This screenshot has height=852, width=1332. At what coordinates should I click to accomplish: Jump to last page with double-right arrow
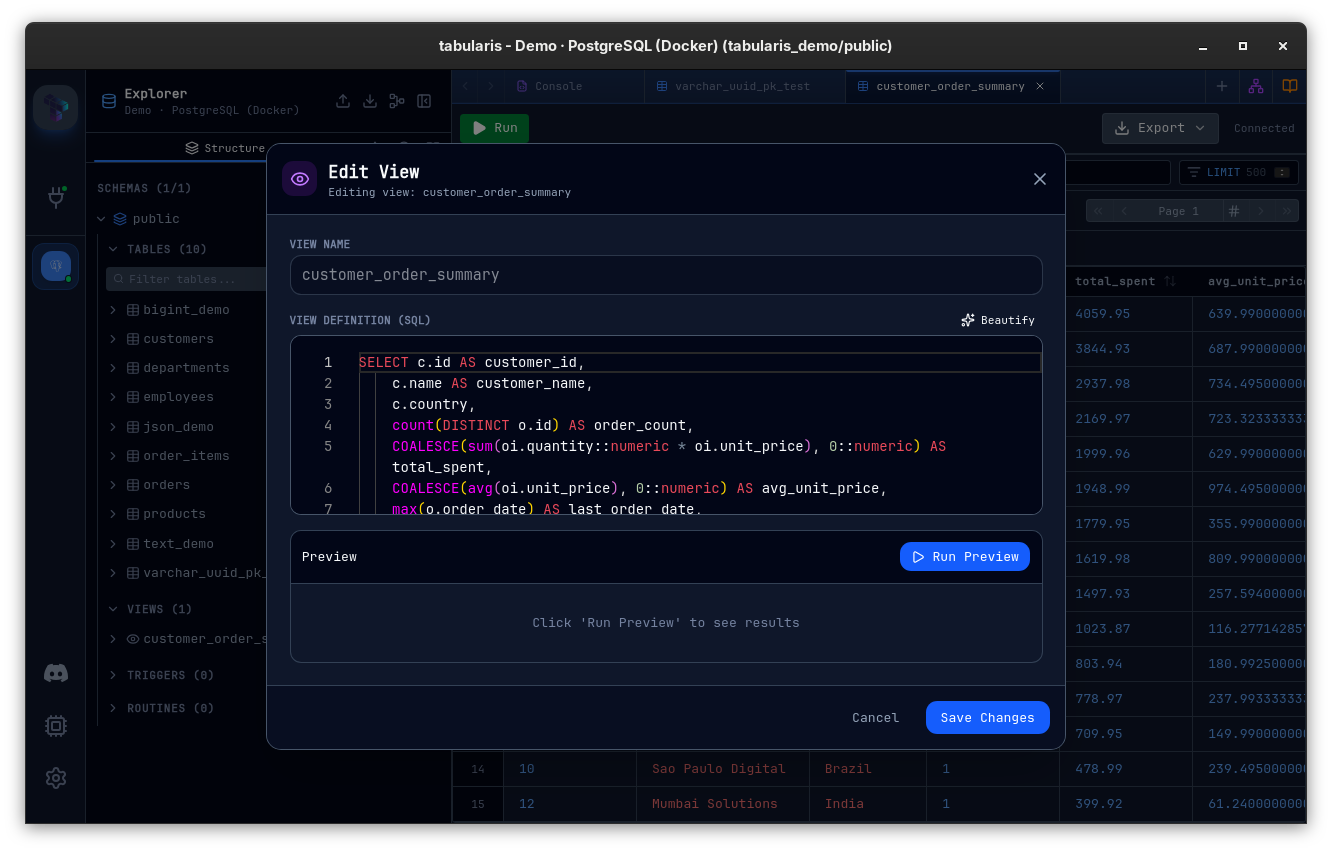1287,211
